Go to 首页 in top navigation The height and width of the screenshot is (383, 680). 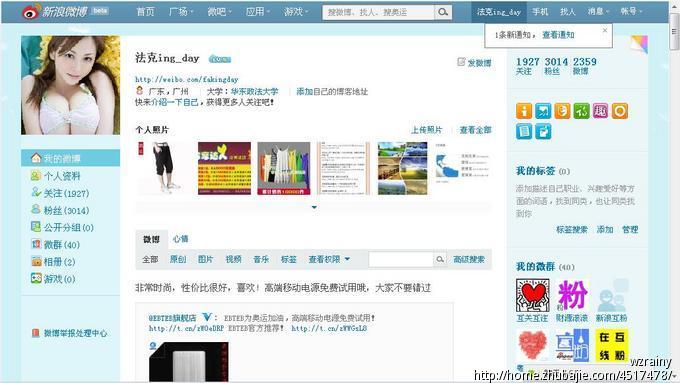tap(145, 12)
